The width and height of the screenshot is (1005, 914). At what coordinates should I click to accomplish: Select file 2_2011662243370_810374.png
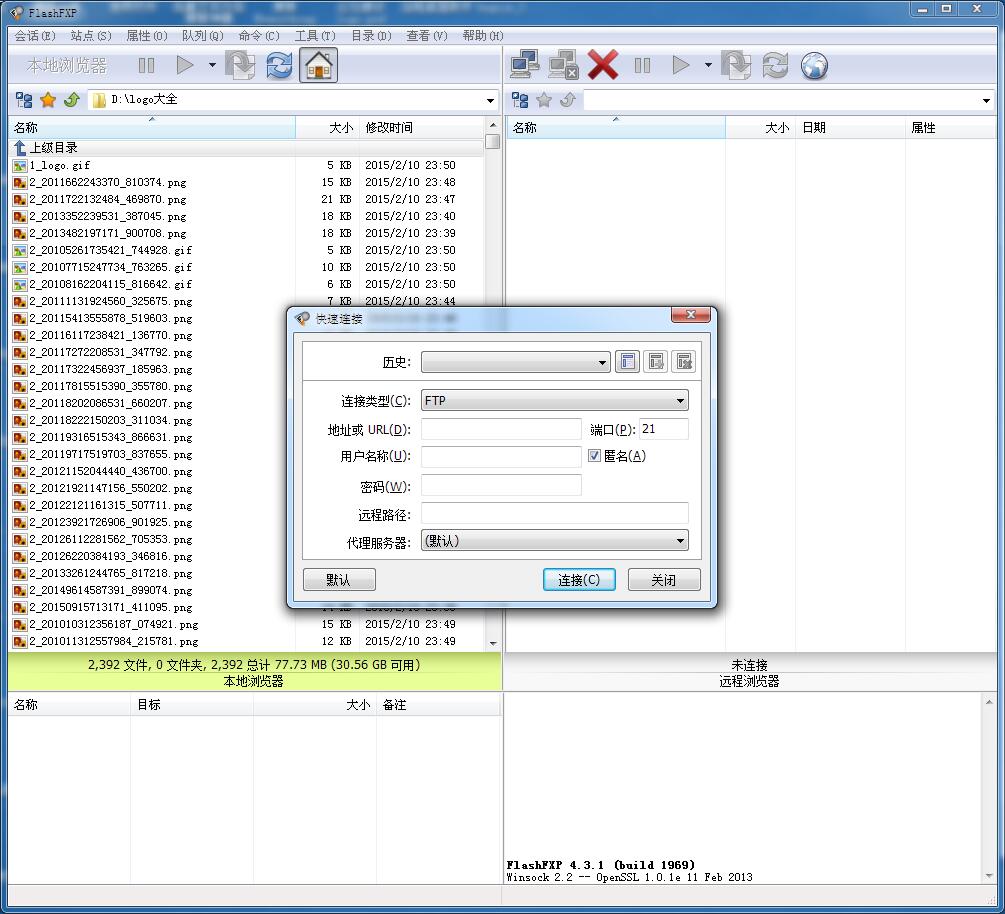[108, 183]
